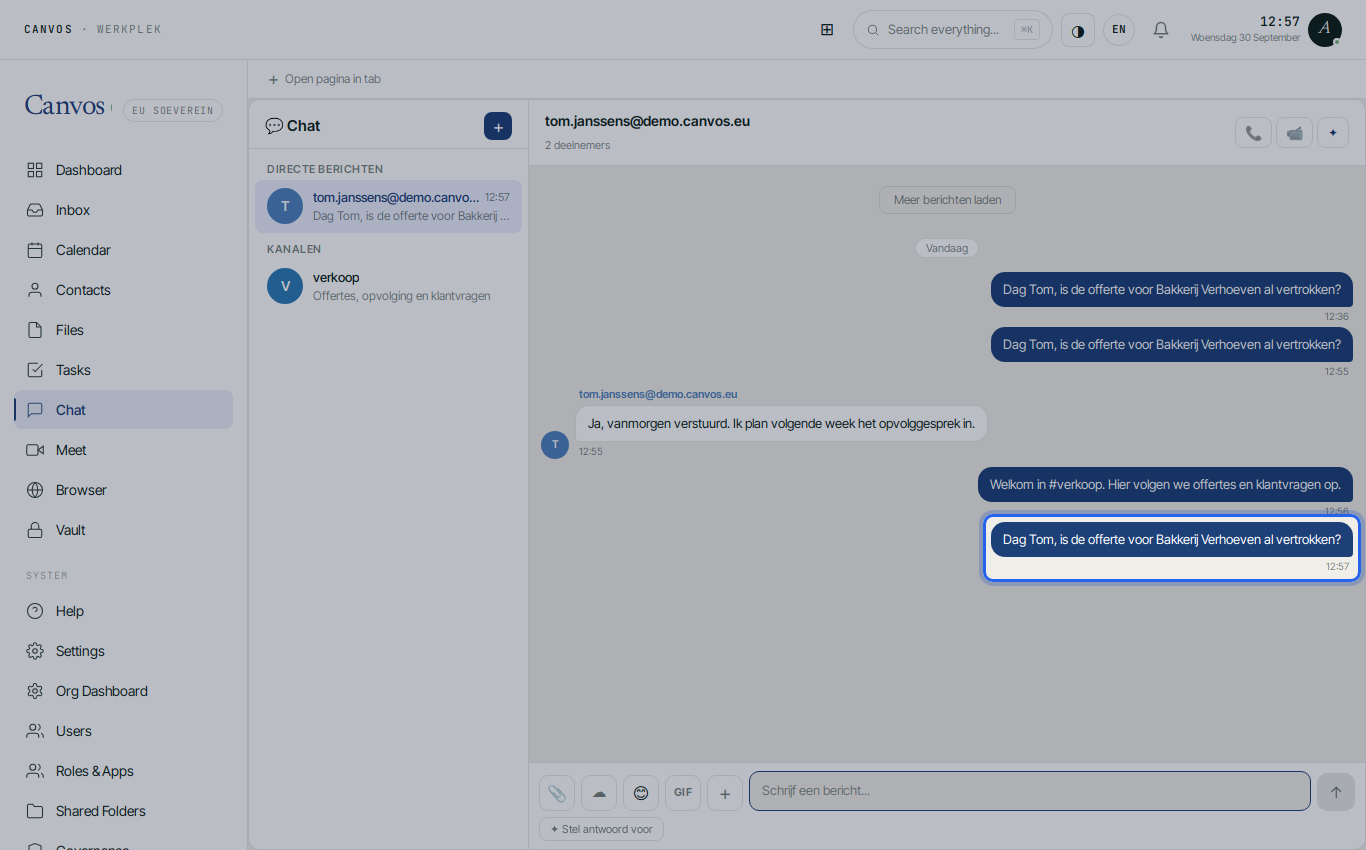This screenshot has width=1366, height=850.
Task: Open Browser in sidebar
Action: coord(123,490)
